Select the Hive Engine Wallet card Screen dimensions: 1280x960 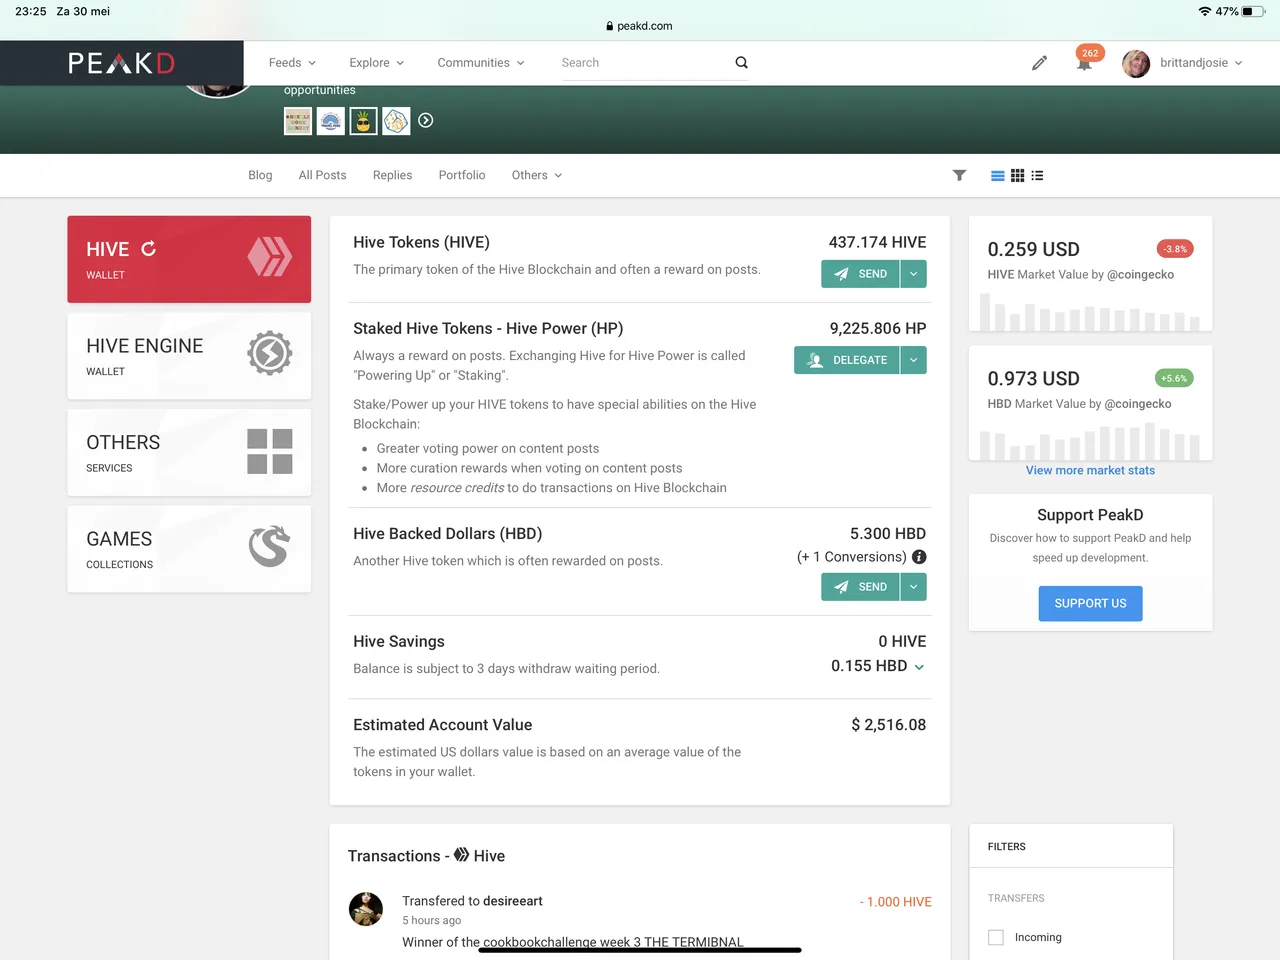(x=189, y=356)
